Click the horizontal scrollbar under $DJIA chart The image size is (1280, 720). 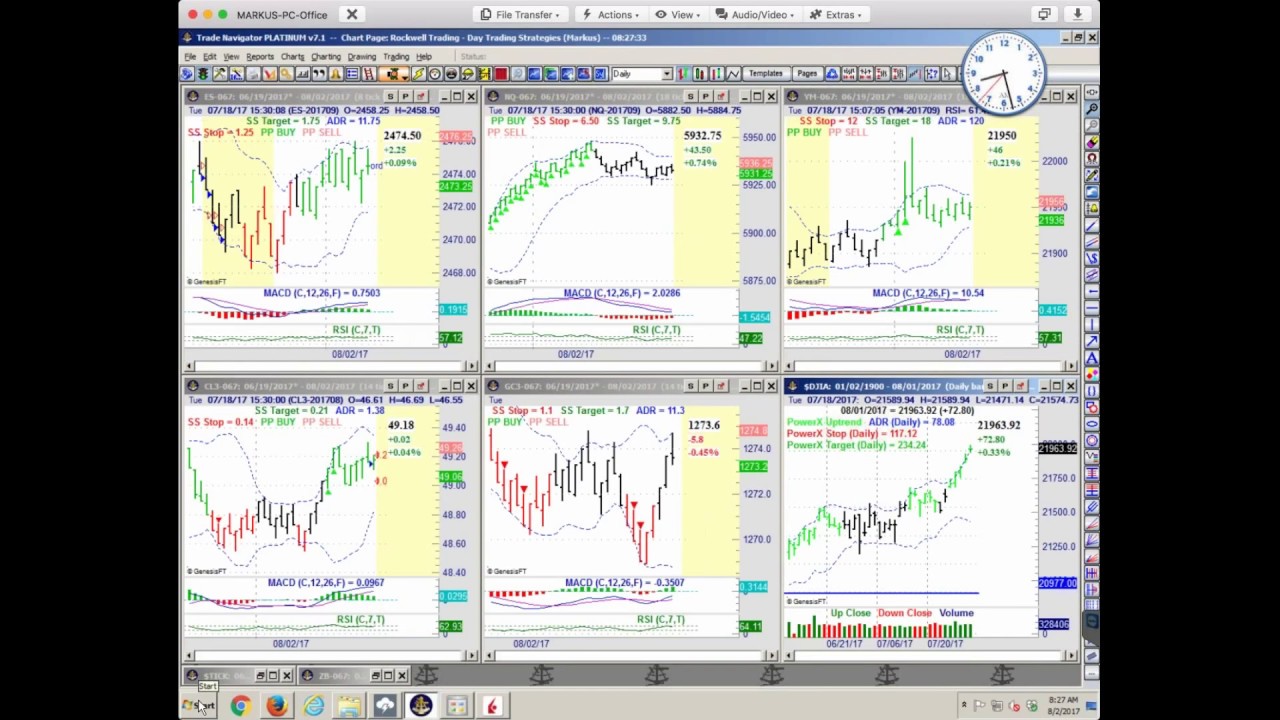[x=931, y=656]
